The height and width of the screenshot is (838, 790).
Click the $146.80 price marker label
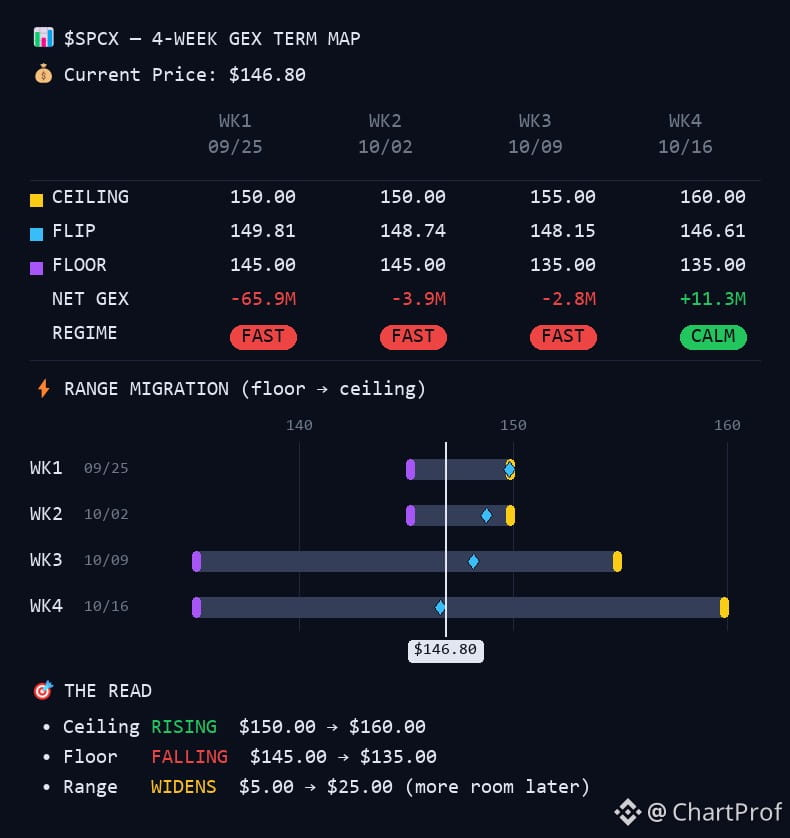[446, 650]
